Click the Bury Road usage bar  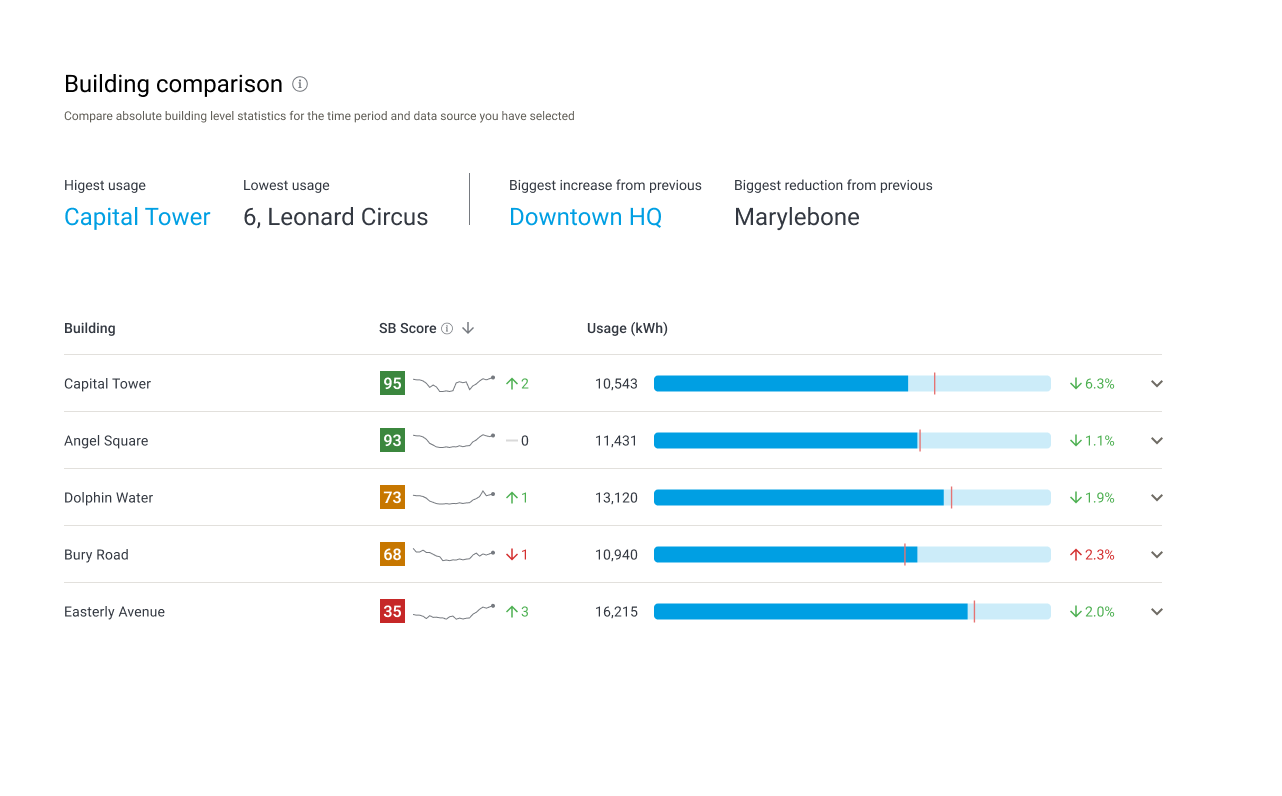point(852,554)
